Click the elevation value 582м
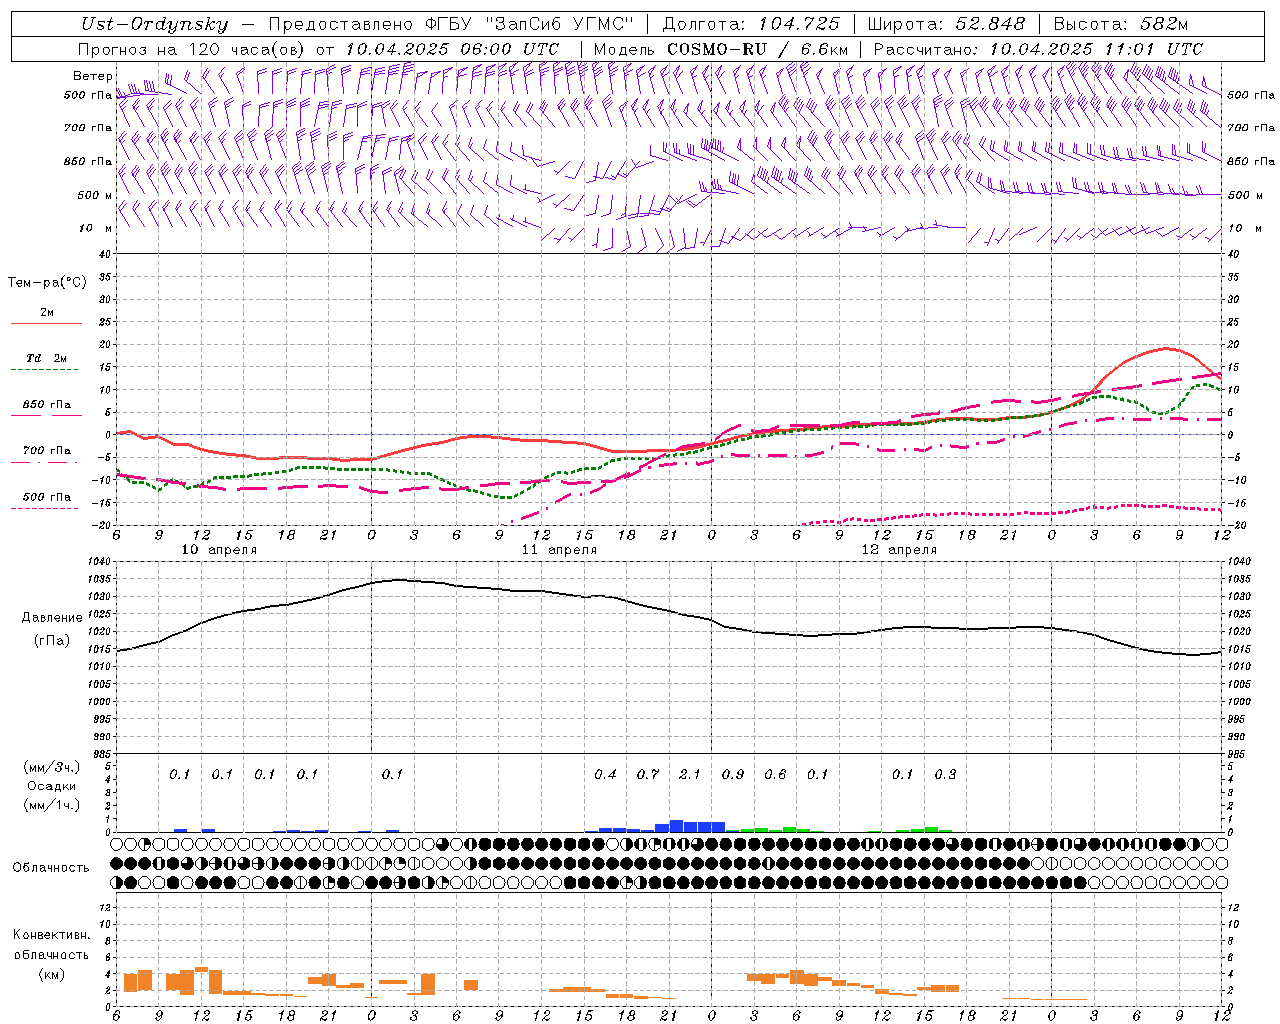 pyautogui.click(x=1162, y=24)
